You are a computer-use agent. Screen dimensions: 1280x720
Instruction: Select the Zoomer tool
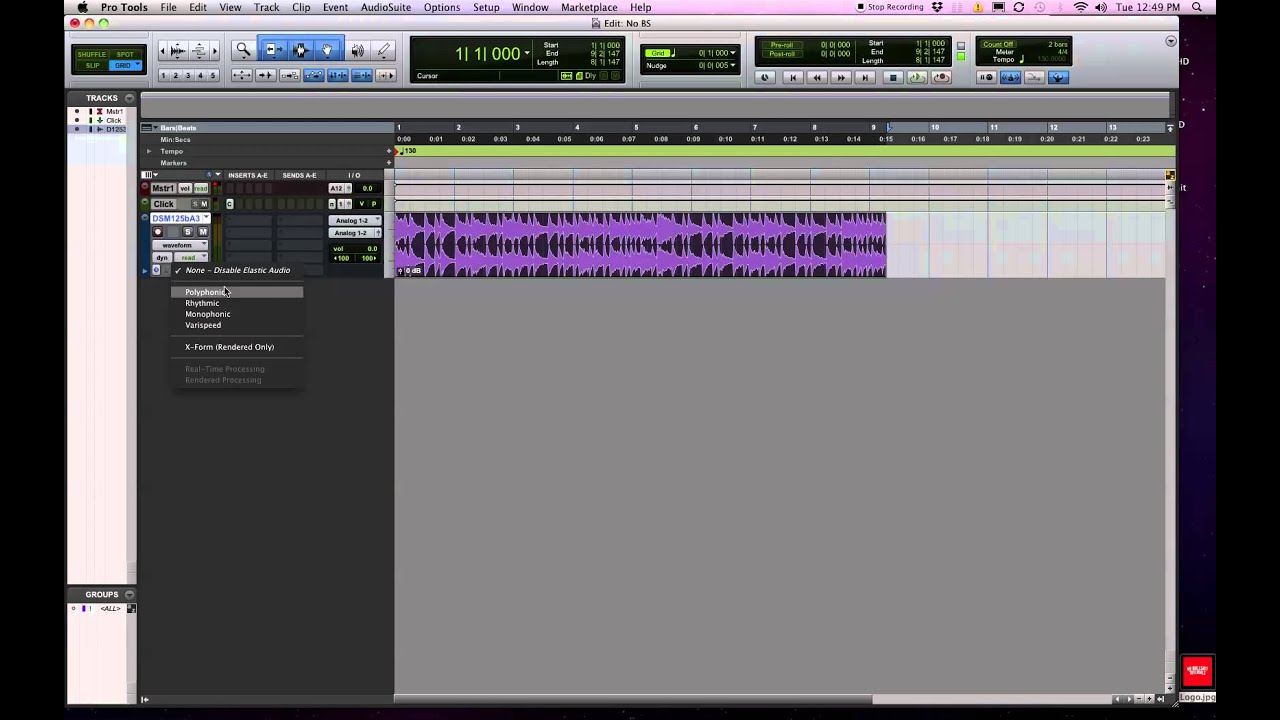click(243, 50)
